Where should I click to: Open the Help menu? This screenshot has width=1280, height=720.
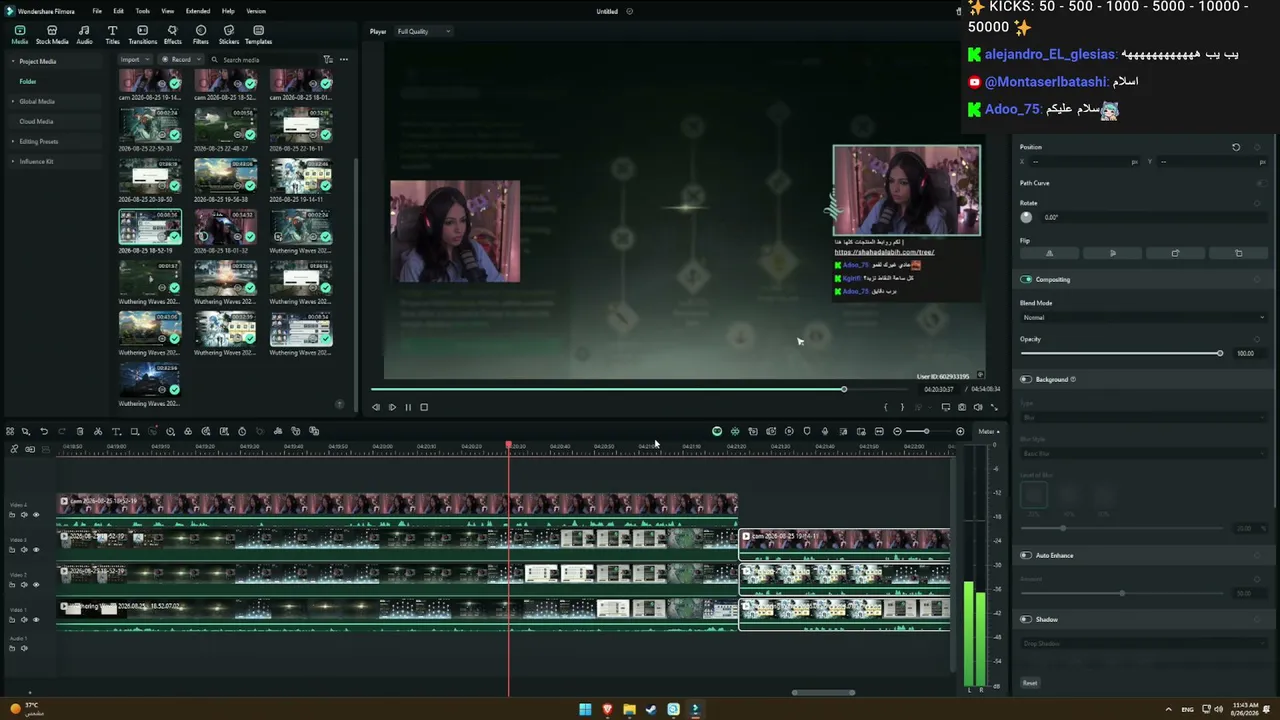point(228,11)
